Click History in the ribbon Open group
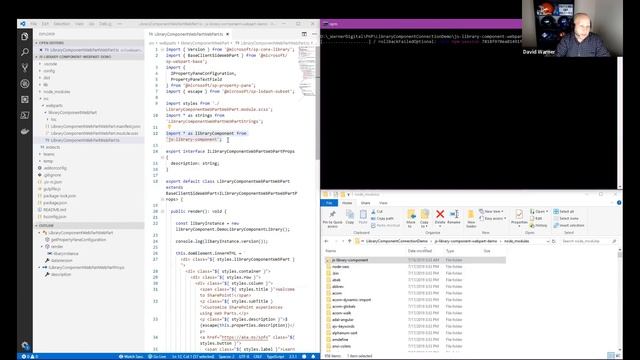This screenshot has width=640, height=360. pyautogui.click(x=538, y=225)
